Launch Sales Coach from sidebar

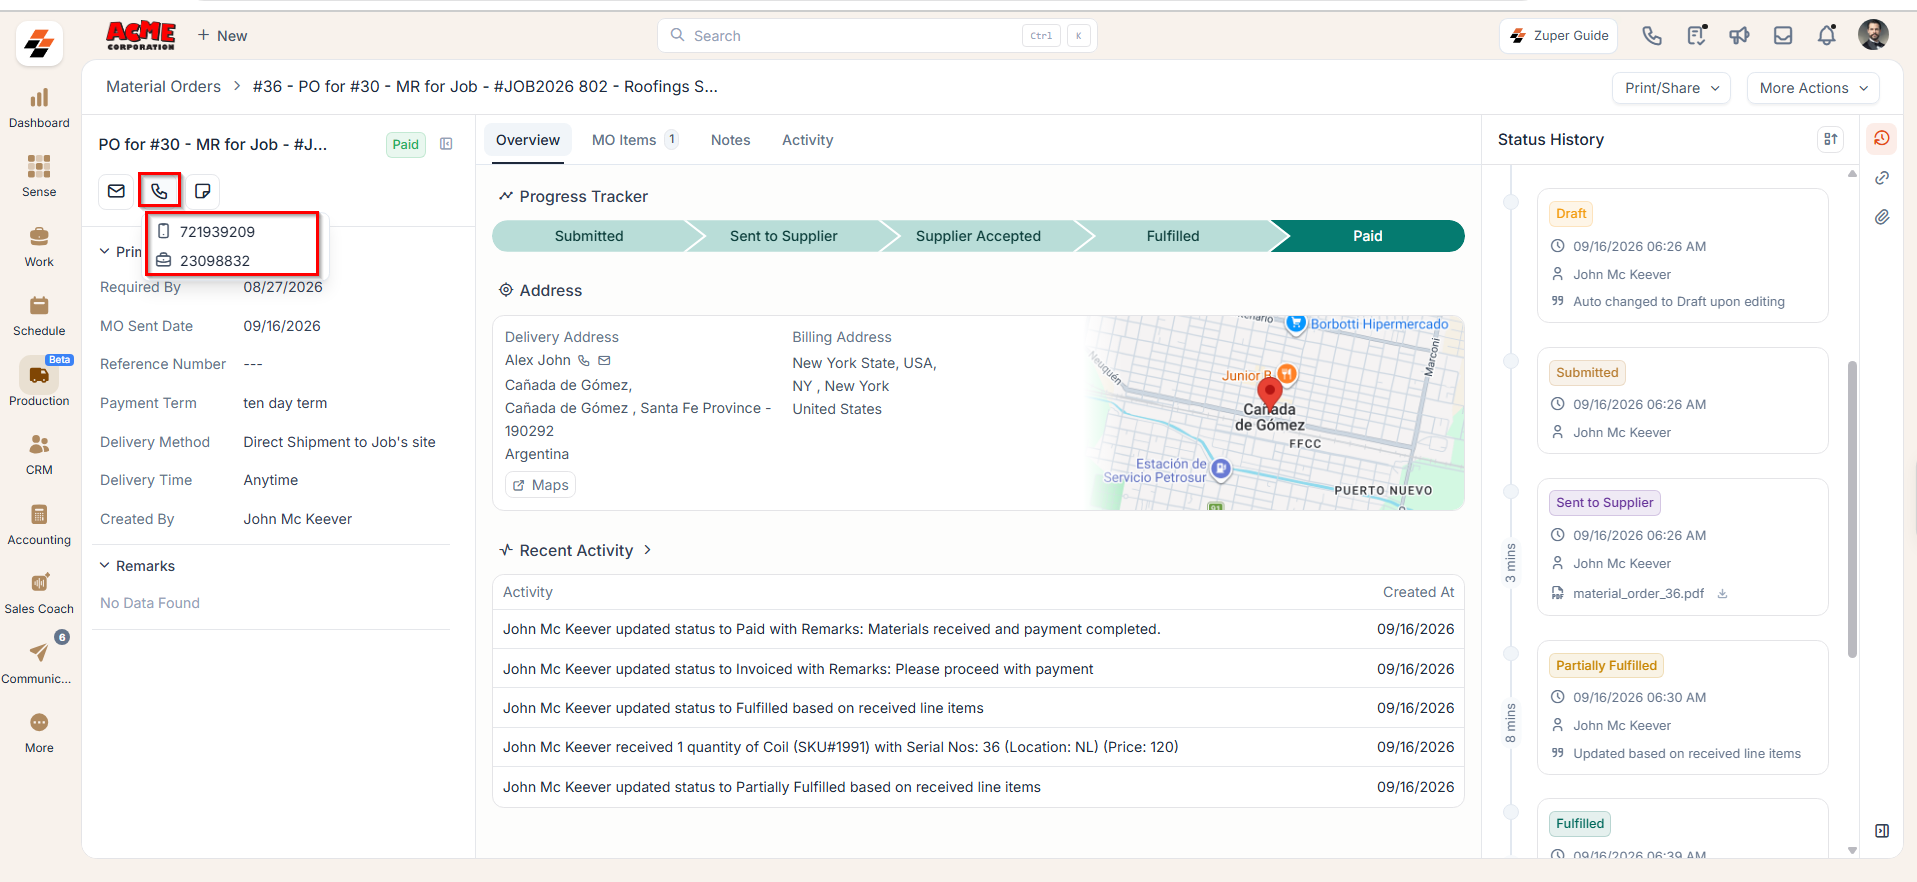point(39,594)
